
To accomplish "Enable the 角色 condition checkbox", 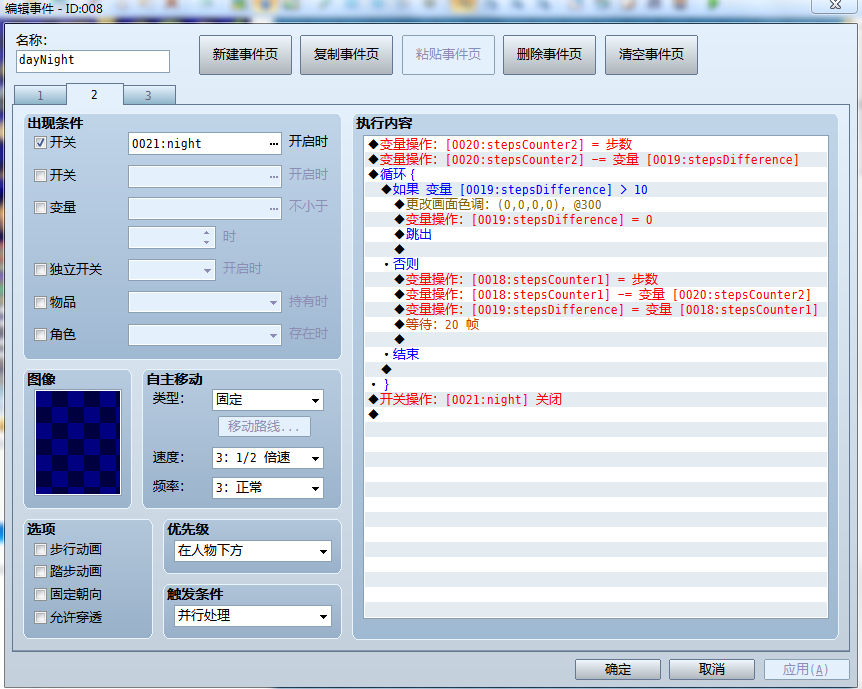I will pyautogui.click(x=40, y=334).
